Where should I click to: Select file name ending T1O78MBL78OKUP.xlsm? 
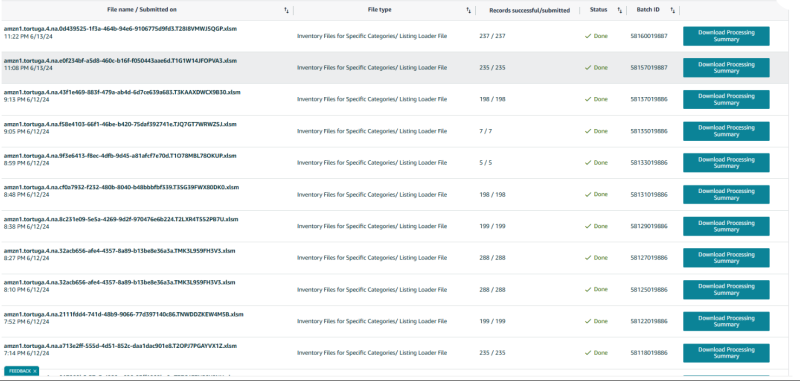120,156
